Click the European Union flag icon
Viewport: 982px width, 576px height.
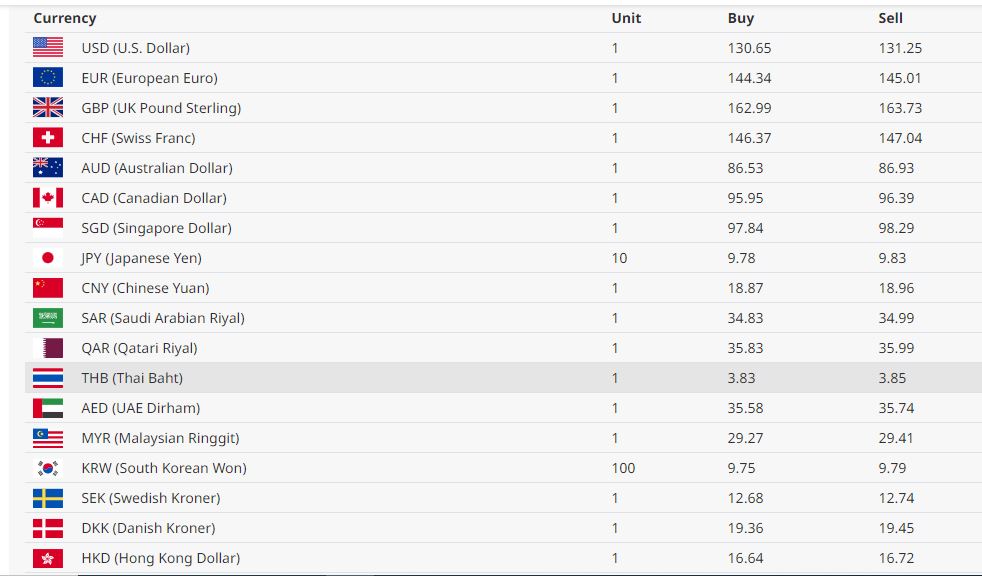coord(47,78)
